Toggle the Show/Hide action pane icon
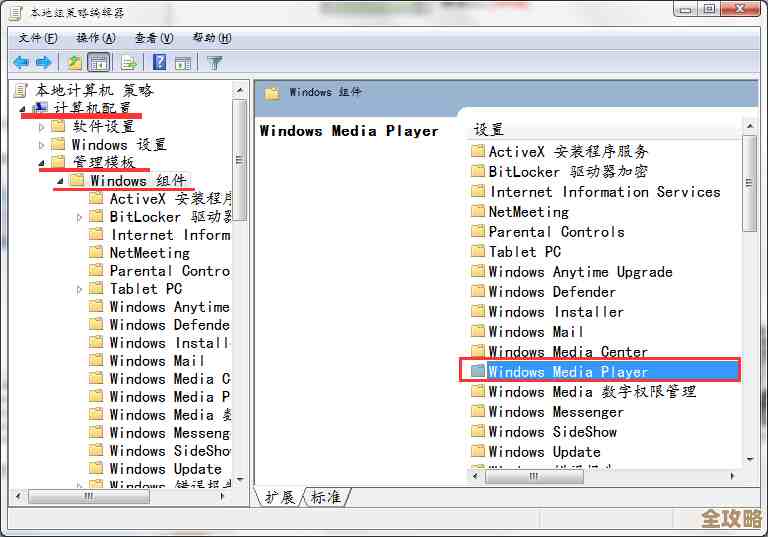 coord(183,63)
